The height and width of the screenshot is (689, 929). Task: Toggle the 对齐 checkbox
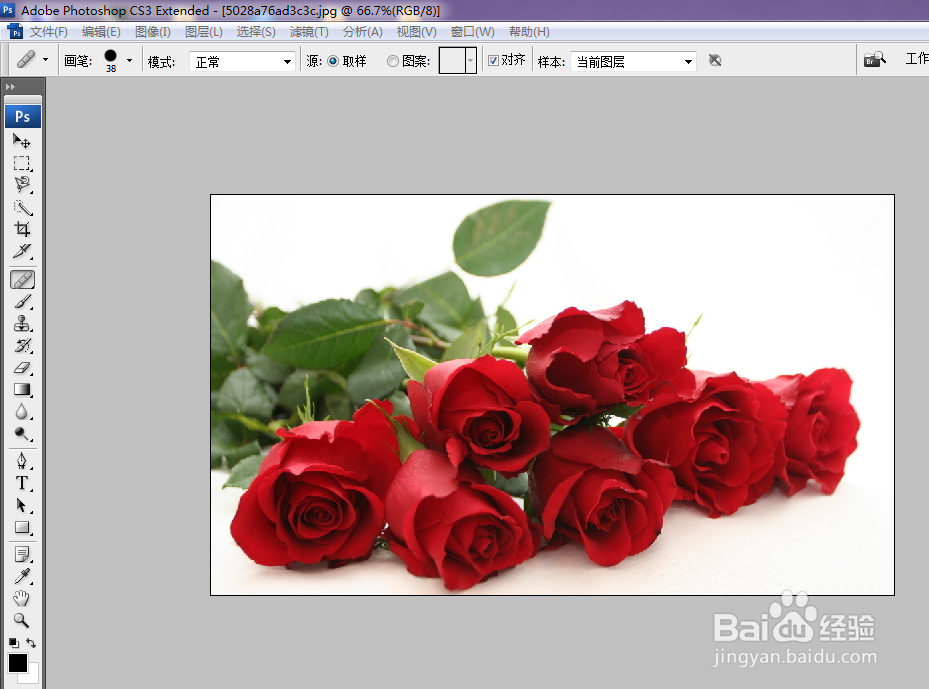coord(493,60)
